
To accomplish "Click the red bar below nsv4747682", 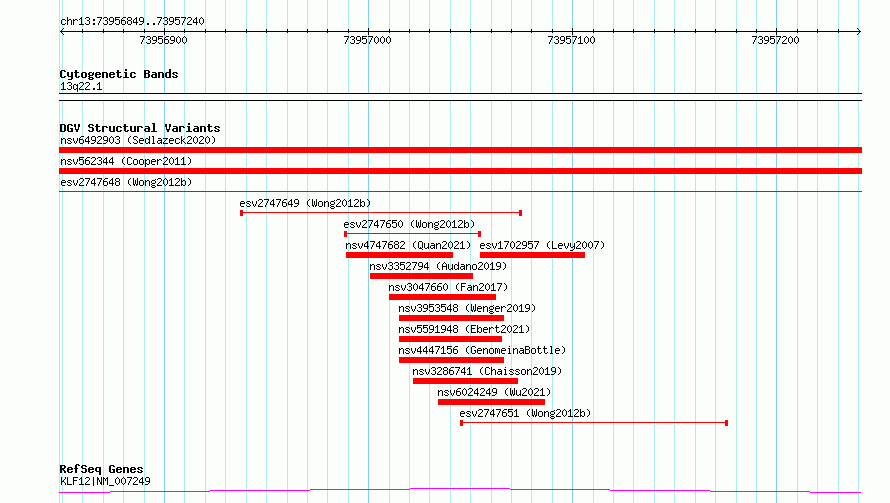I will 399,255.
